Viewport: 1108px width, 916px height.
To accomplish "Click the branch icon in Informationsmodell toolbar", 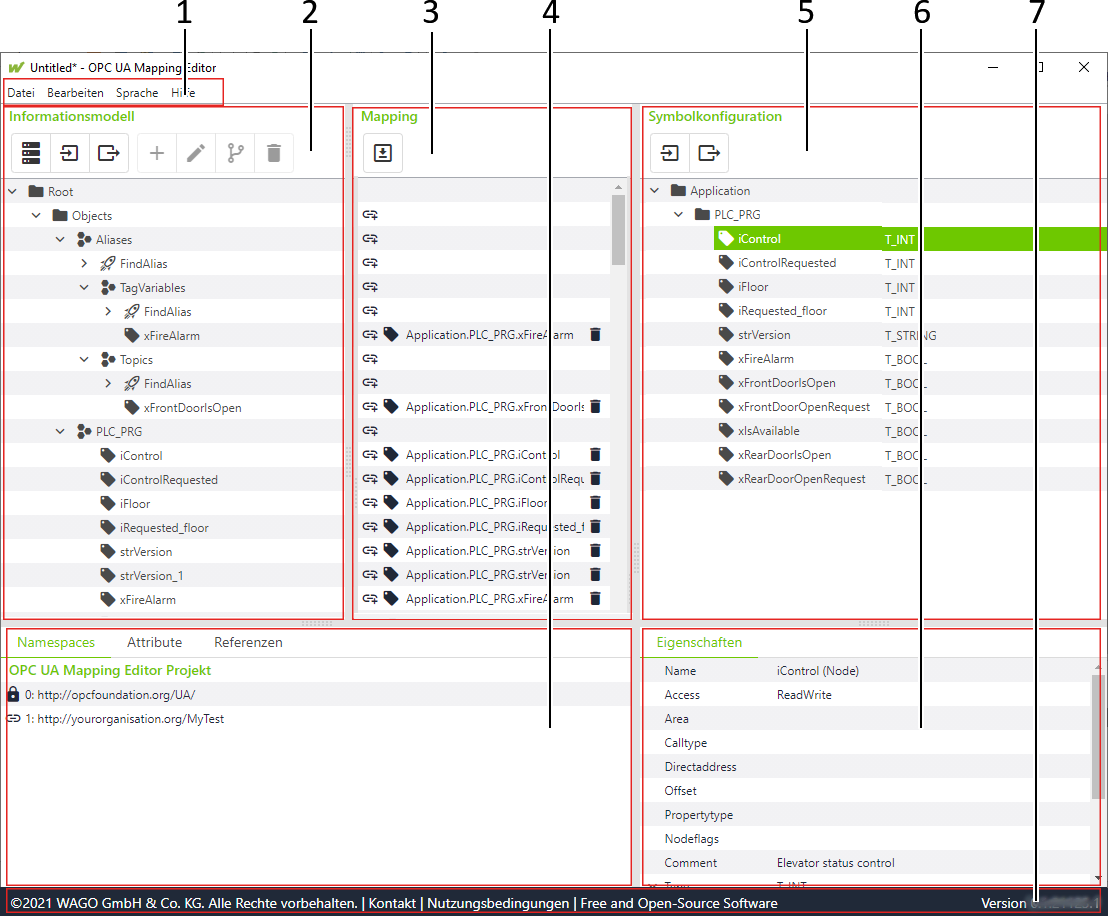I will pyautogui.click(x=235, y=153).
